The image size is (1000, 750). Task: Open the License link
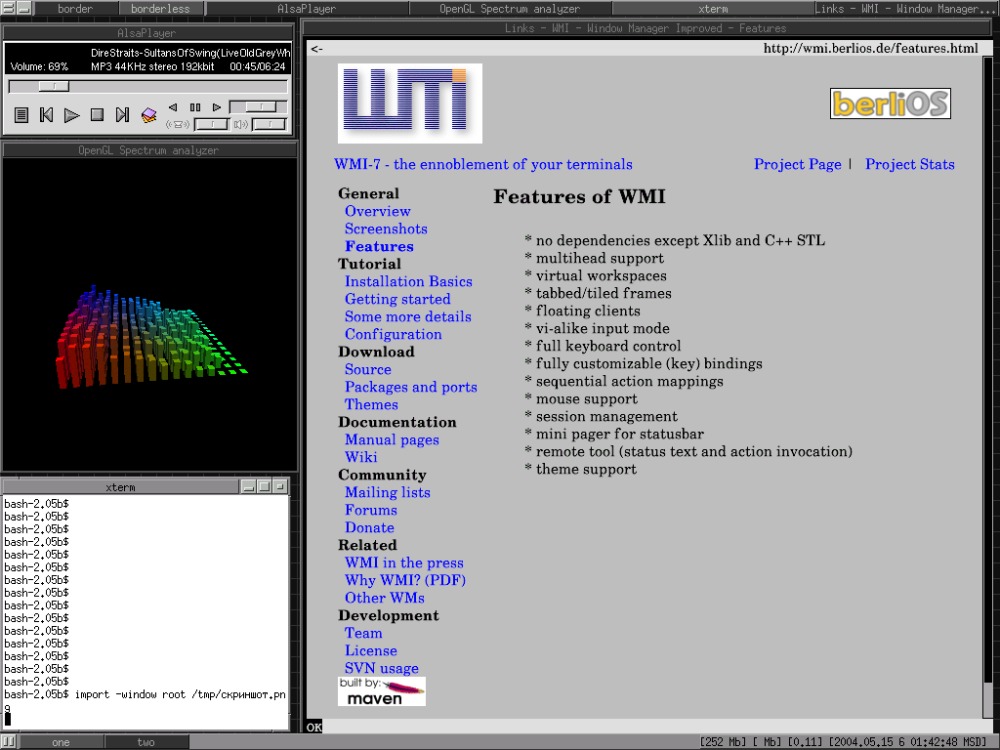tap(371, 651)
